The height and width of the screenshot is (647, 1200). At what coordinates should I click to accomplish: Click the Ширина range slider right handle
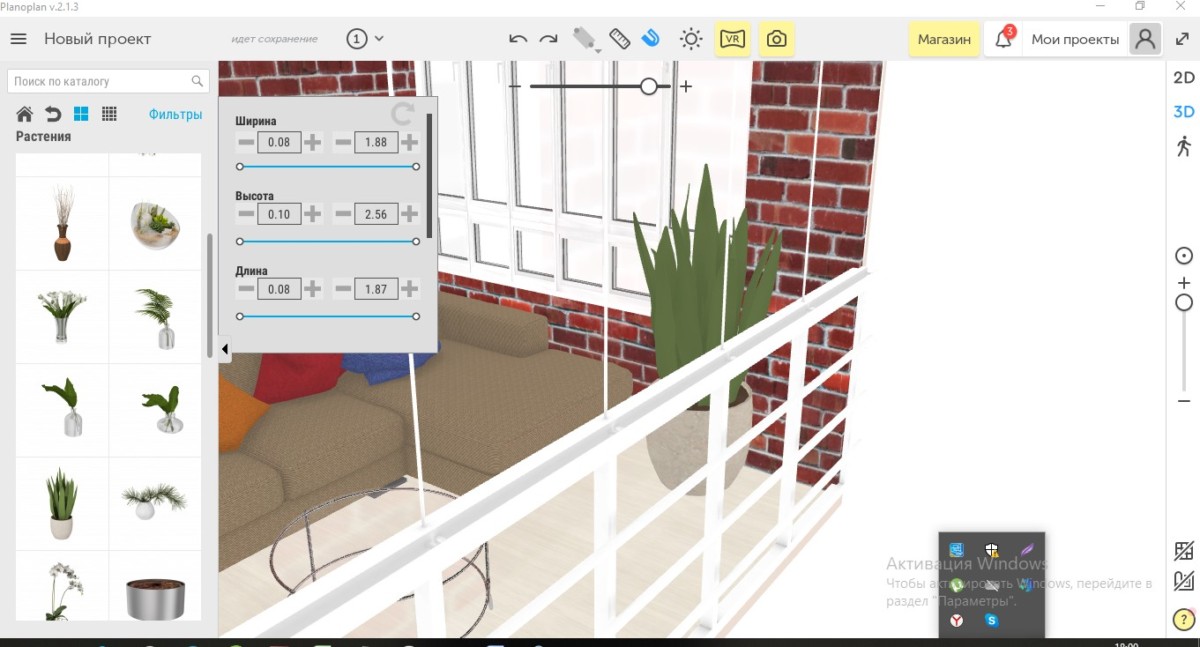pyautogui.click(x=416, y=167)
